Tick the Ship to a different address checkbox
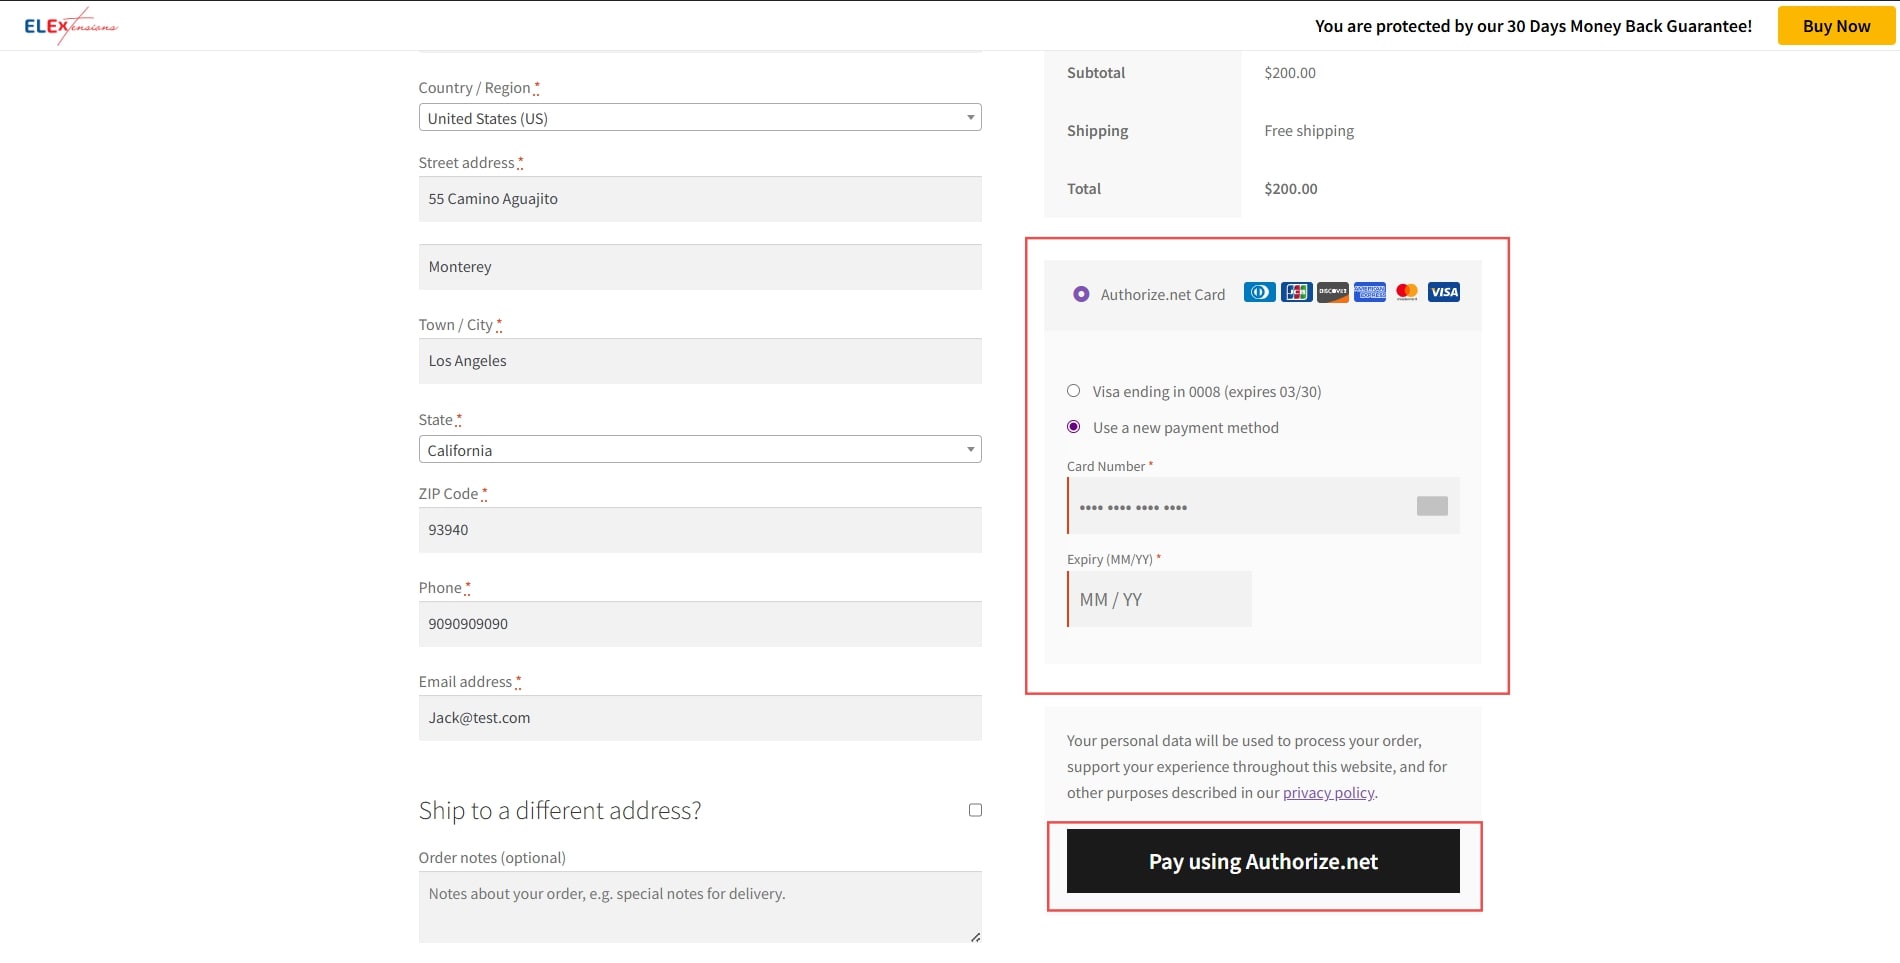 coord(975,810)
